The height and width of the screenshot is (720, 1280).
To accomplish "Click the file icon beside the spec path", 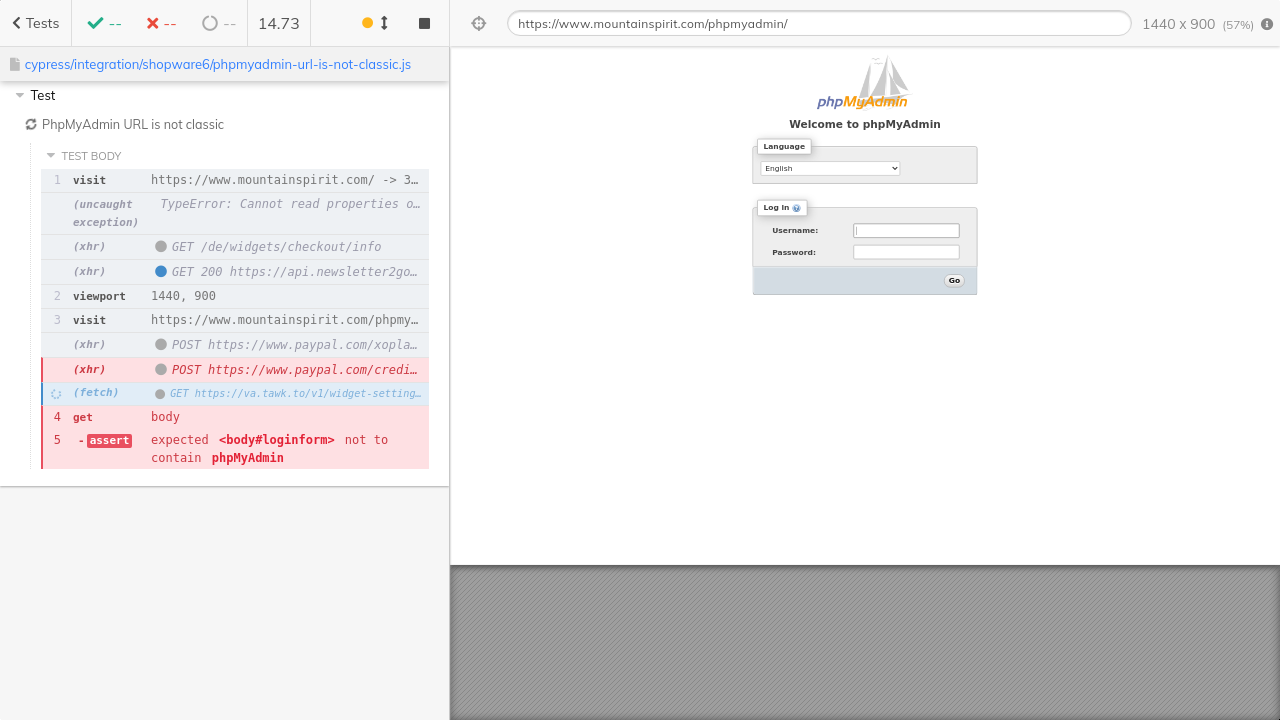I will coord(15,64).
